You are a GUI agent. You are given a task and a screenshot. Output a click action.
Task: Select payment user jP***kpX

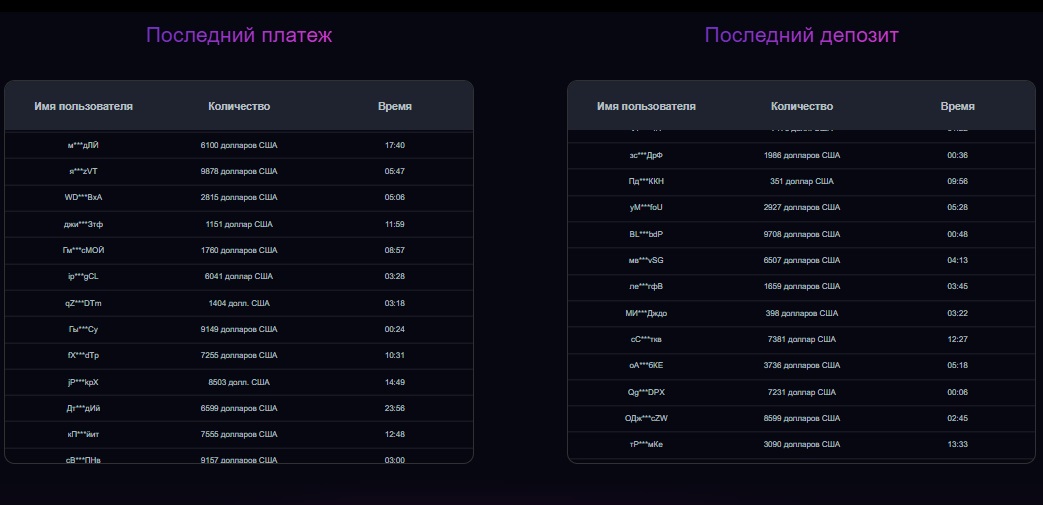tap(83, 382)
